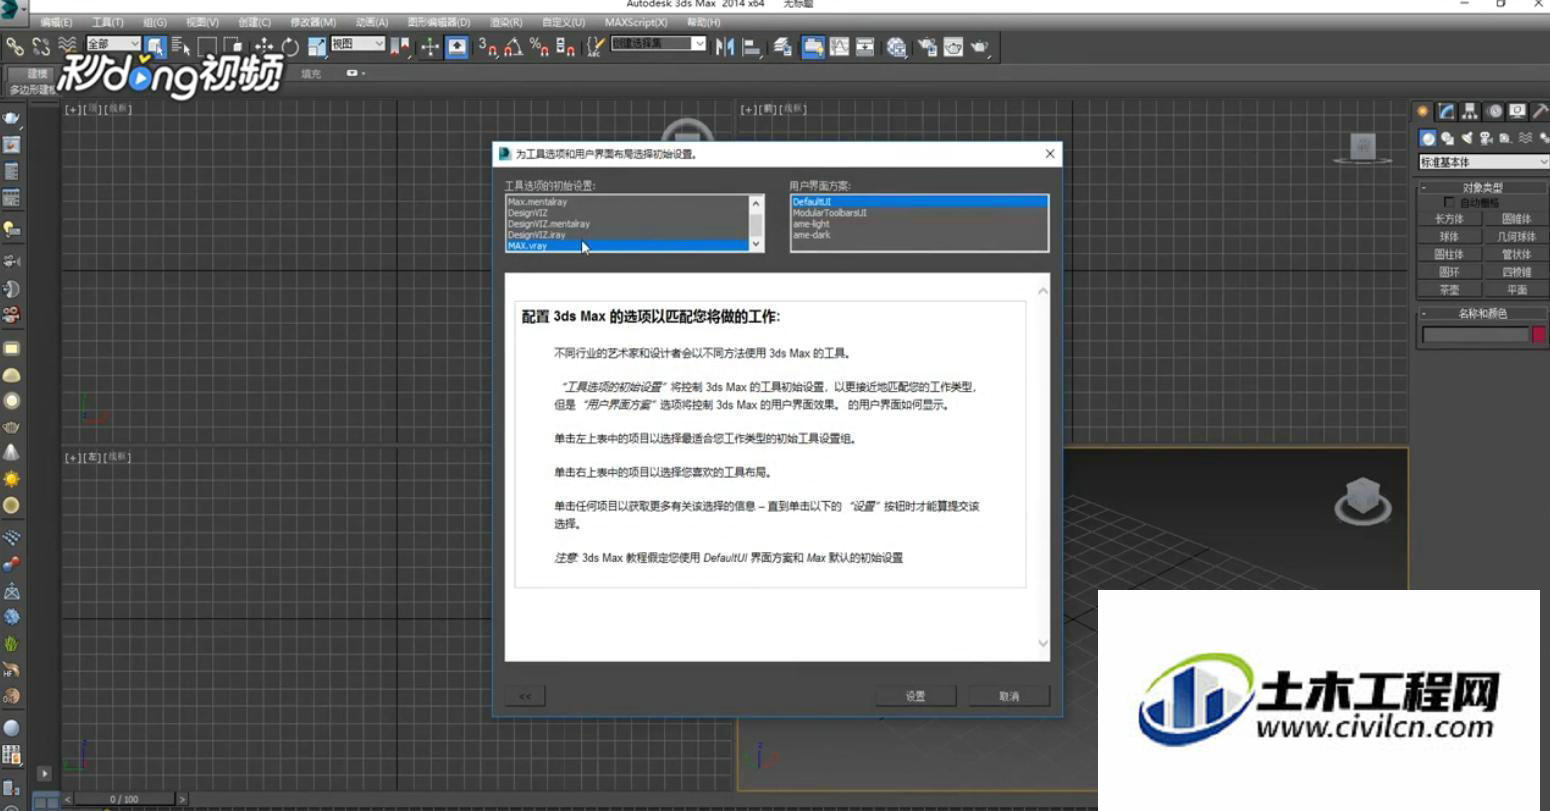
Task: Open the ribbon minimize options dropdown
Action: coord(356,73)
